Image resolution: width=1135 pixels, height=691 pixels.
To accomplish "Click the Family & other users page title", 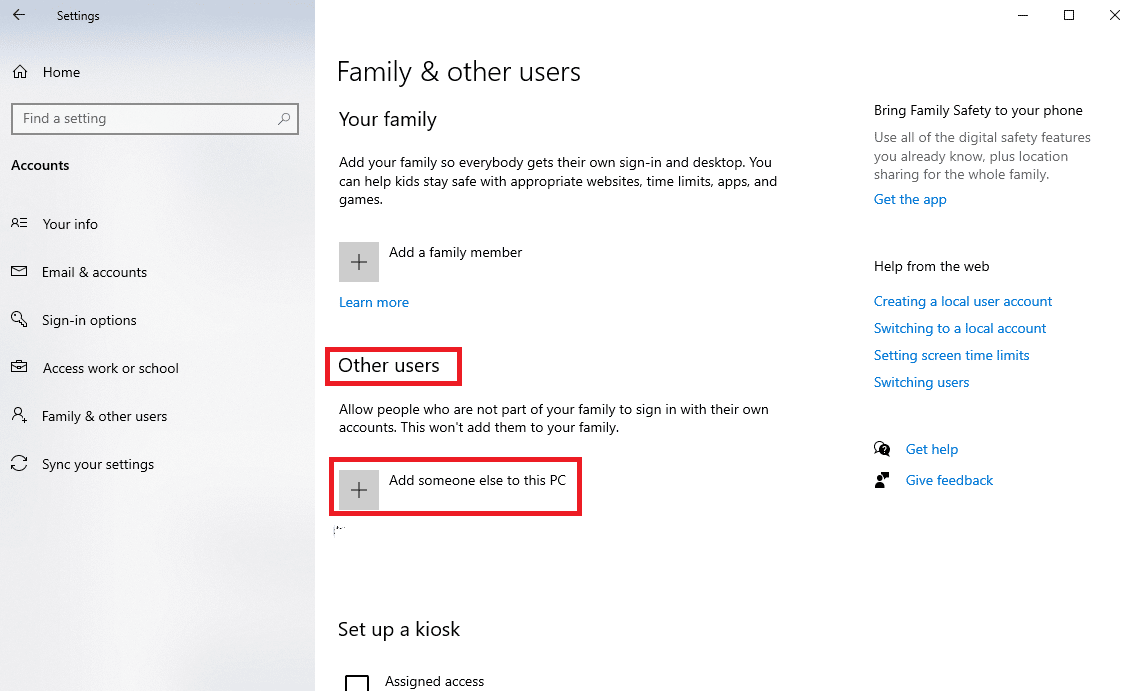I will (459, 72).
